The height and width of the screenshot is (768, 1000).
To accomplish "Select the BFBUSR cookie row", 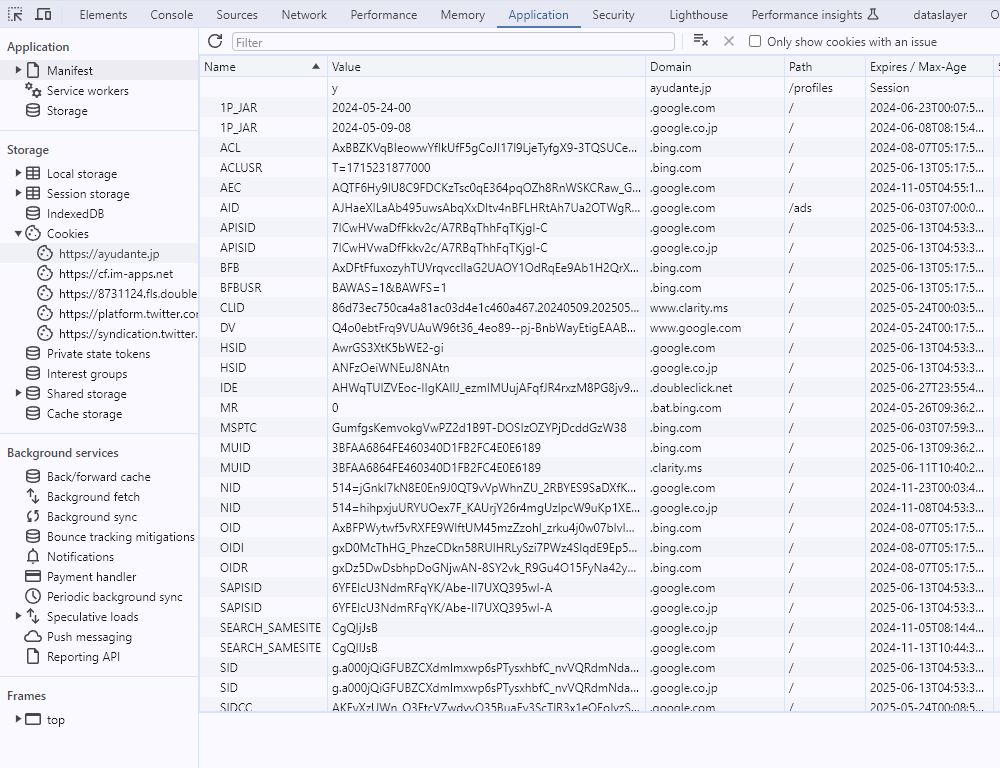I will [597, 288].
